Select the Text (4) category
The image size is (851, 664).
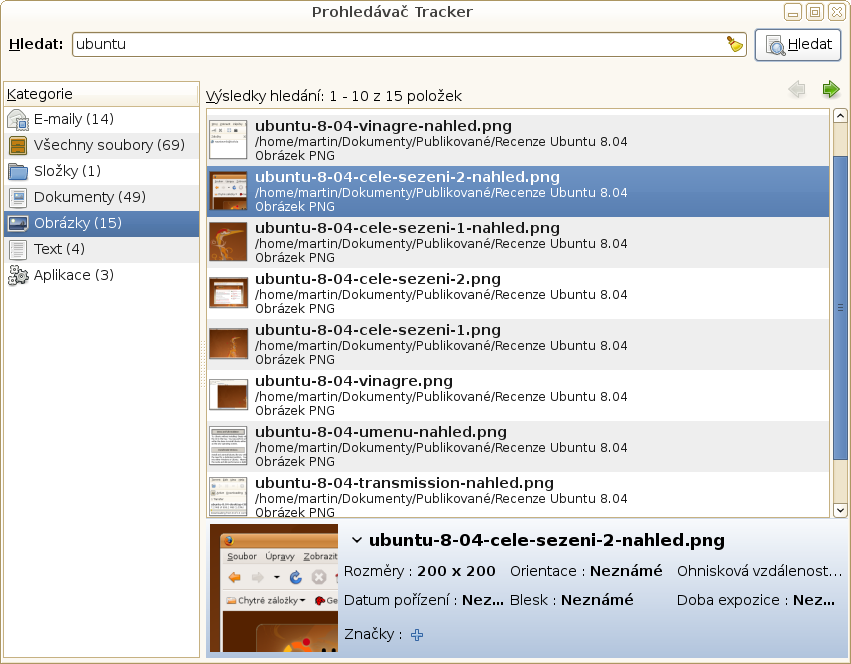pyautogui.click(x=101, y=249)
